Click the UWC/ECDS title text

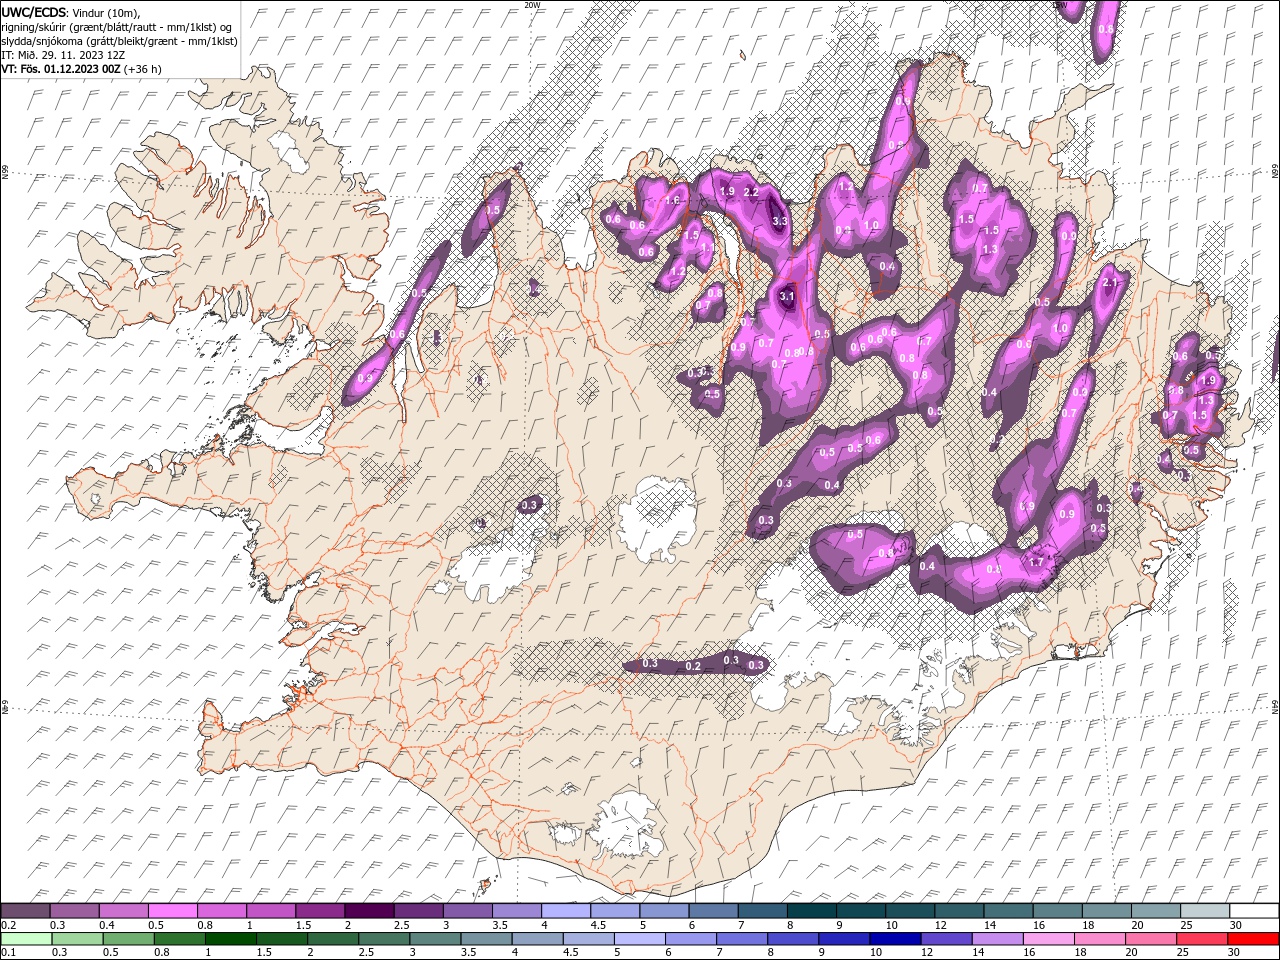(x=34, y=11)
